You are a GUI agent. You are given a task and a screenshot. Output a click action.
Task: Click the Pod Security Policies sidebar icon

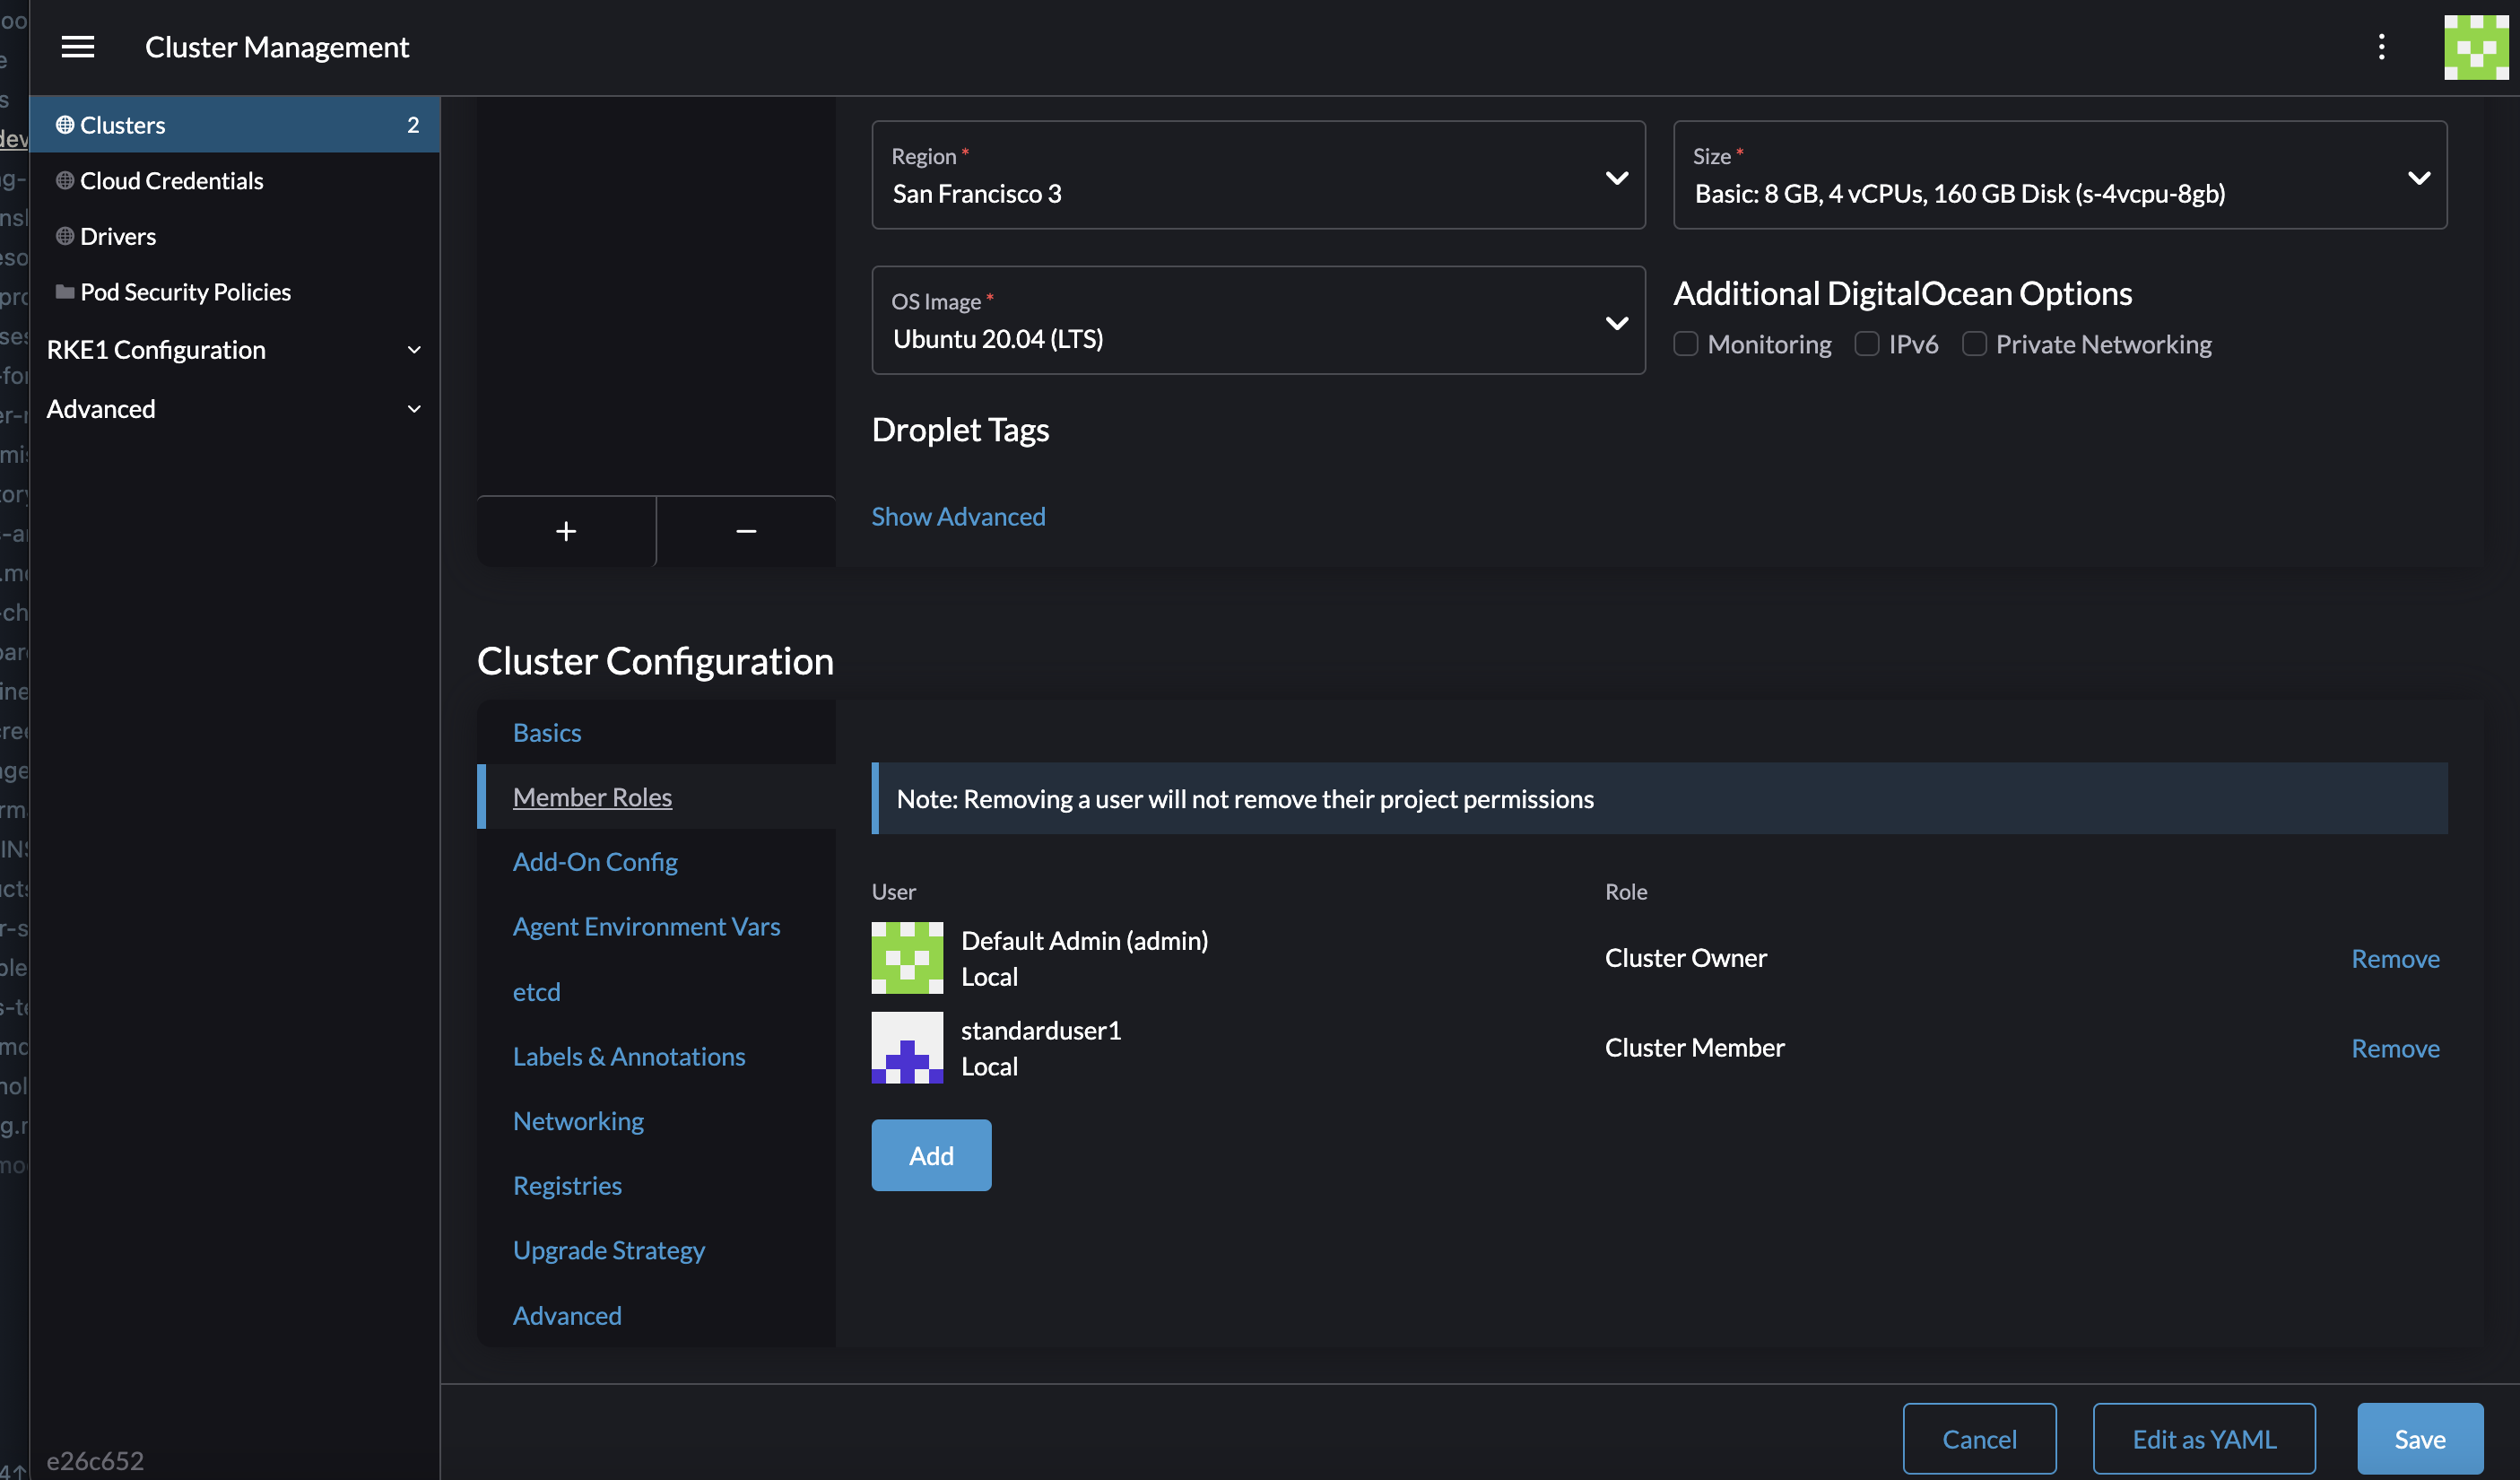(62, 291)
